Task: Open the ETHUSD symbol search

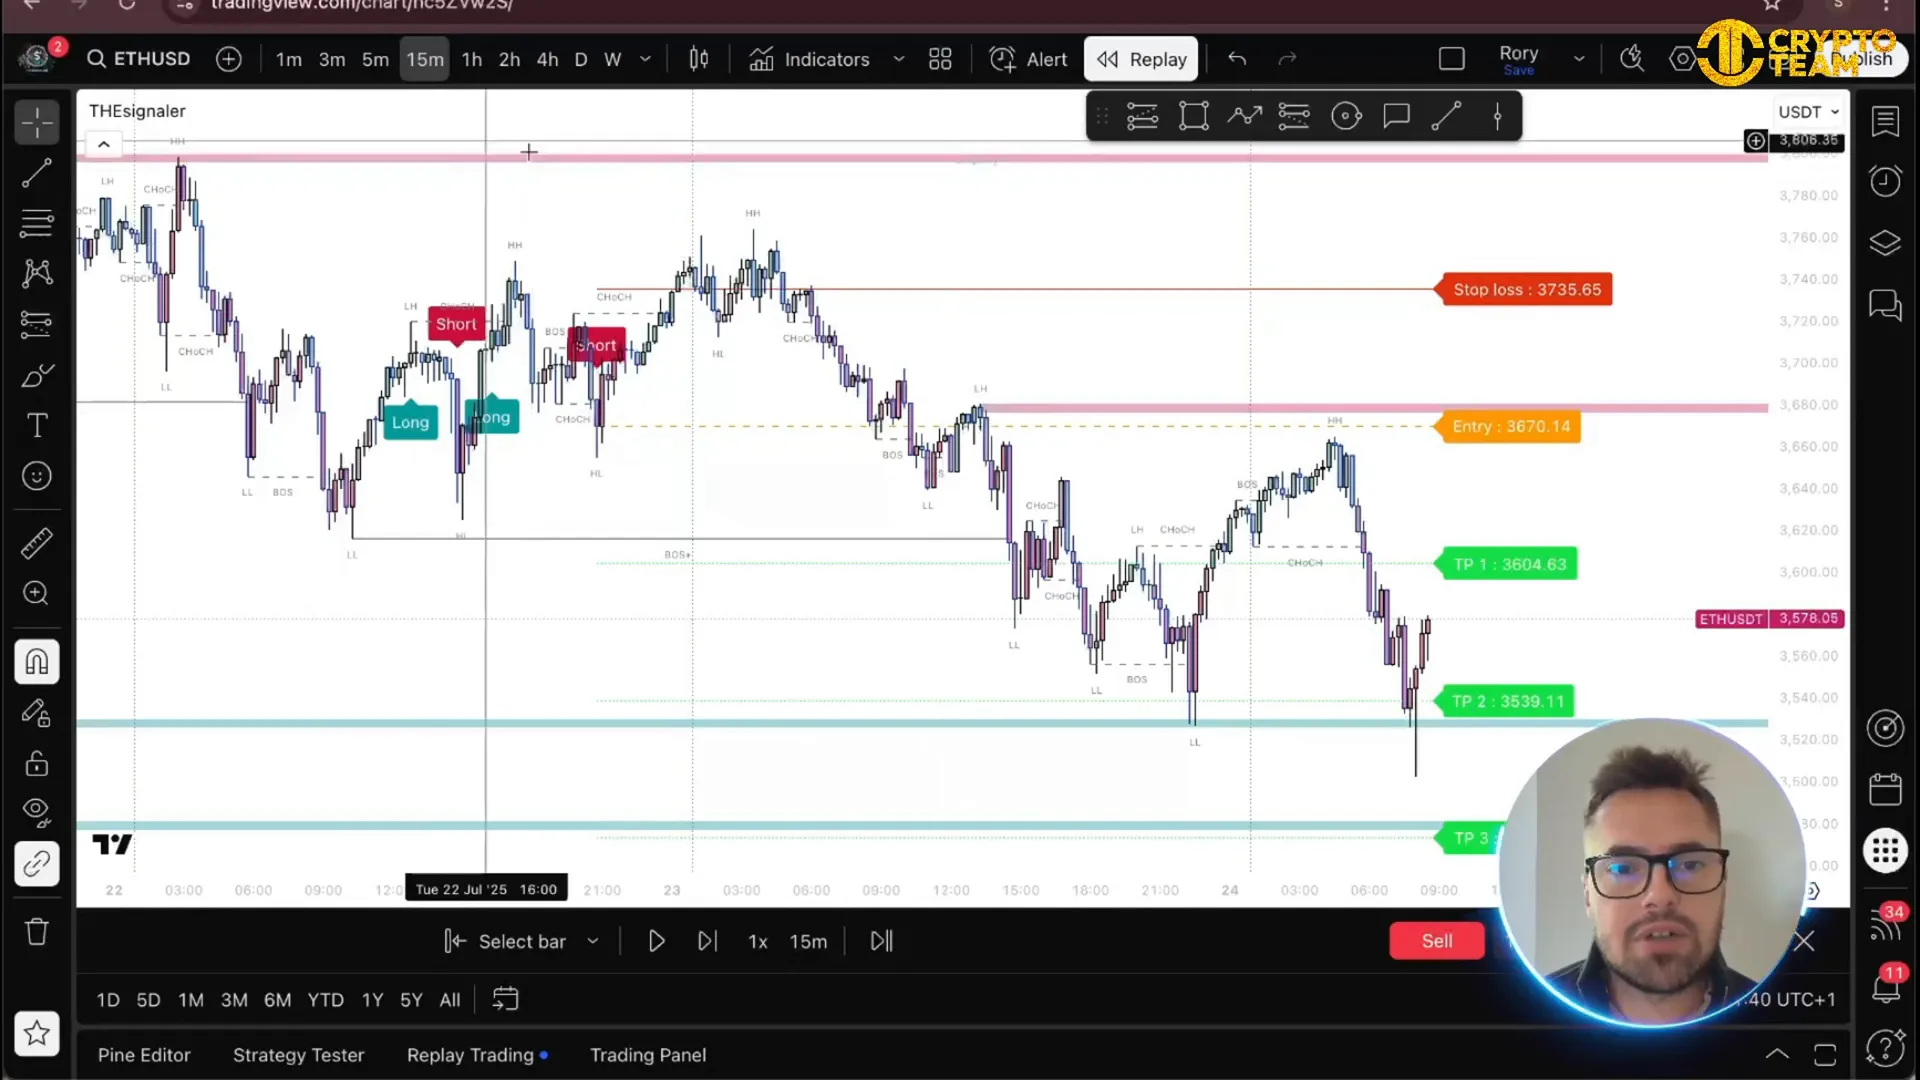Action: [139, 59]
